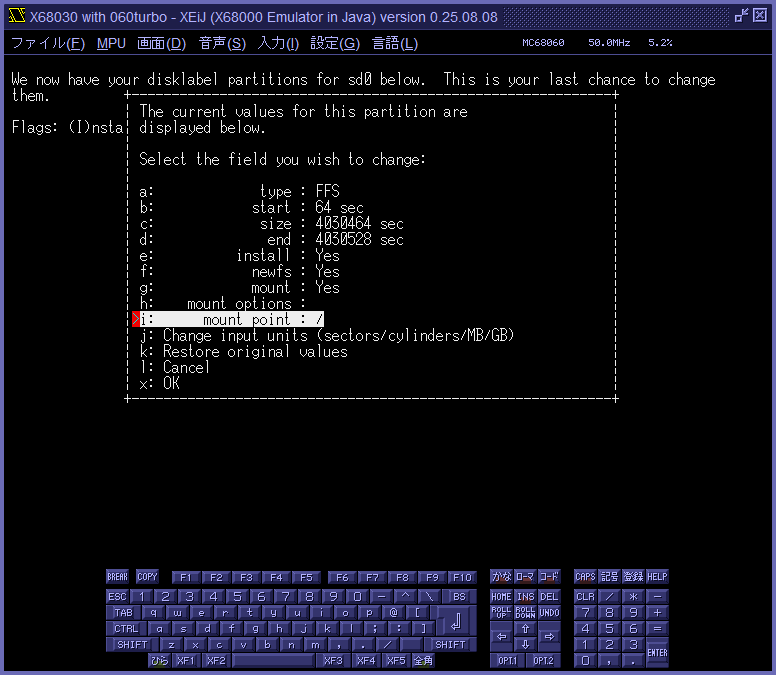Click the @ key on virtual keyboard

click(x=393, y=613)
